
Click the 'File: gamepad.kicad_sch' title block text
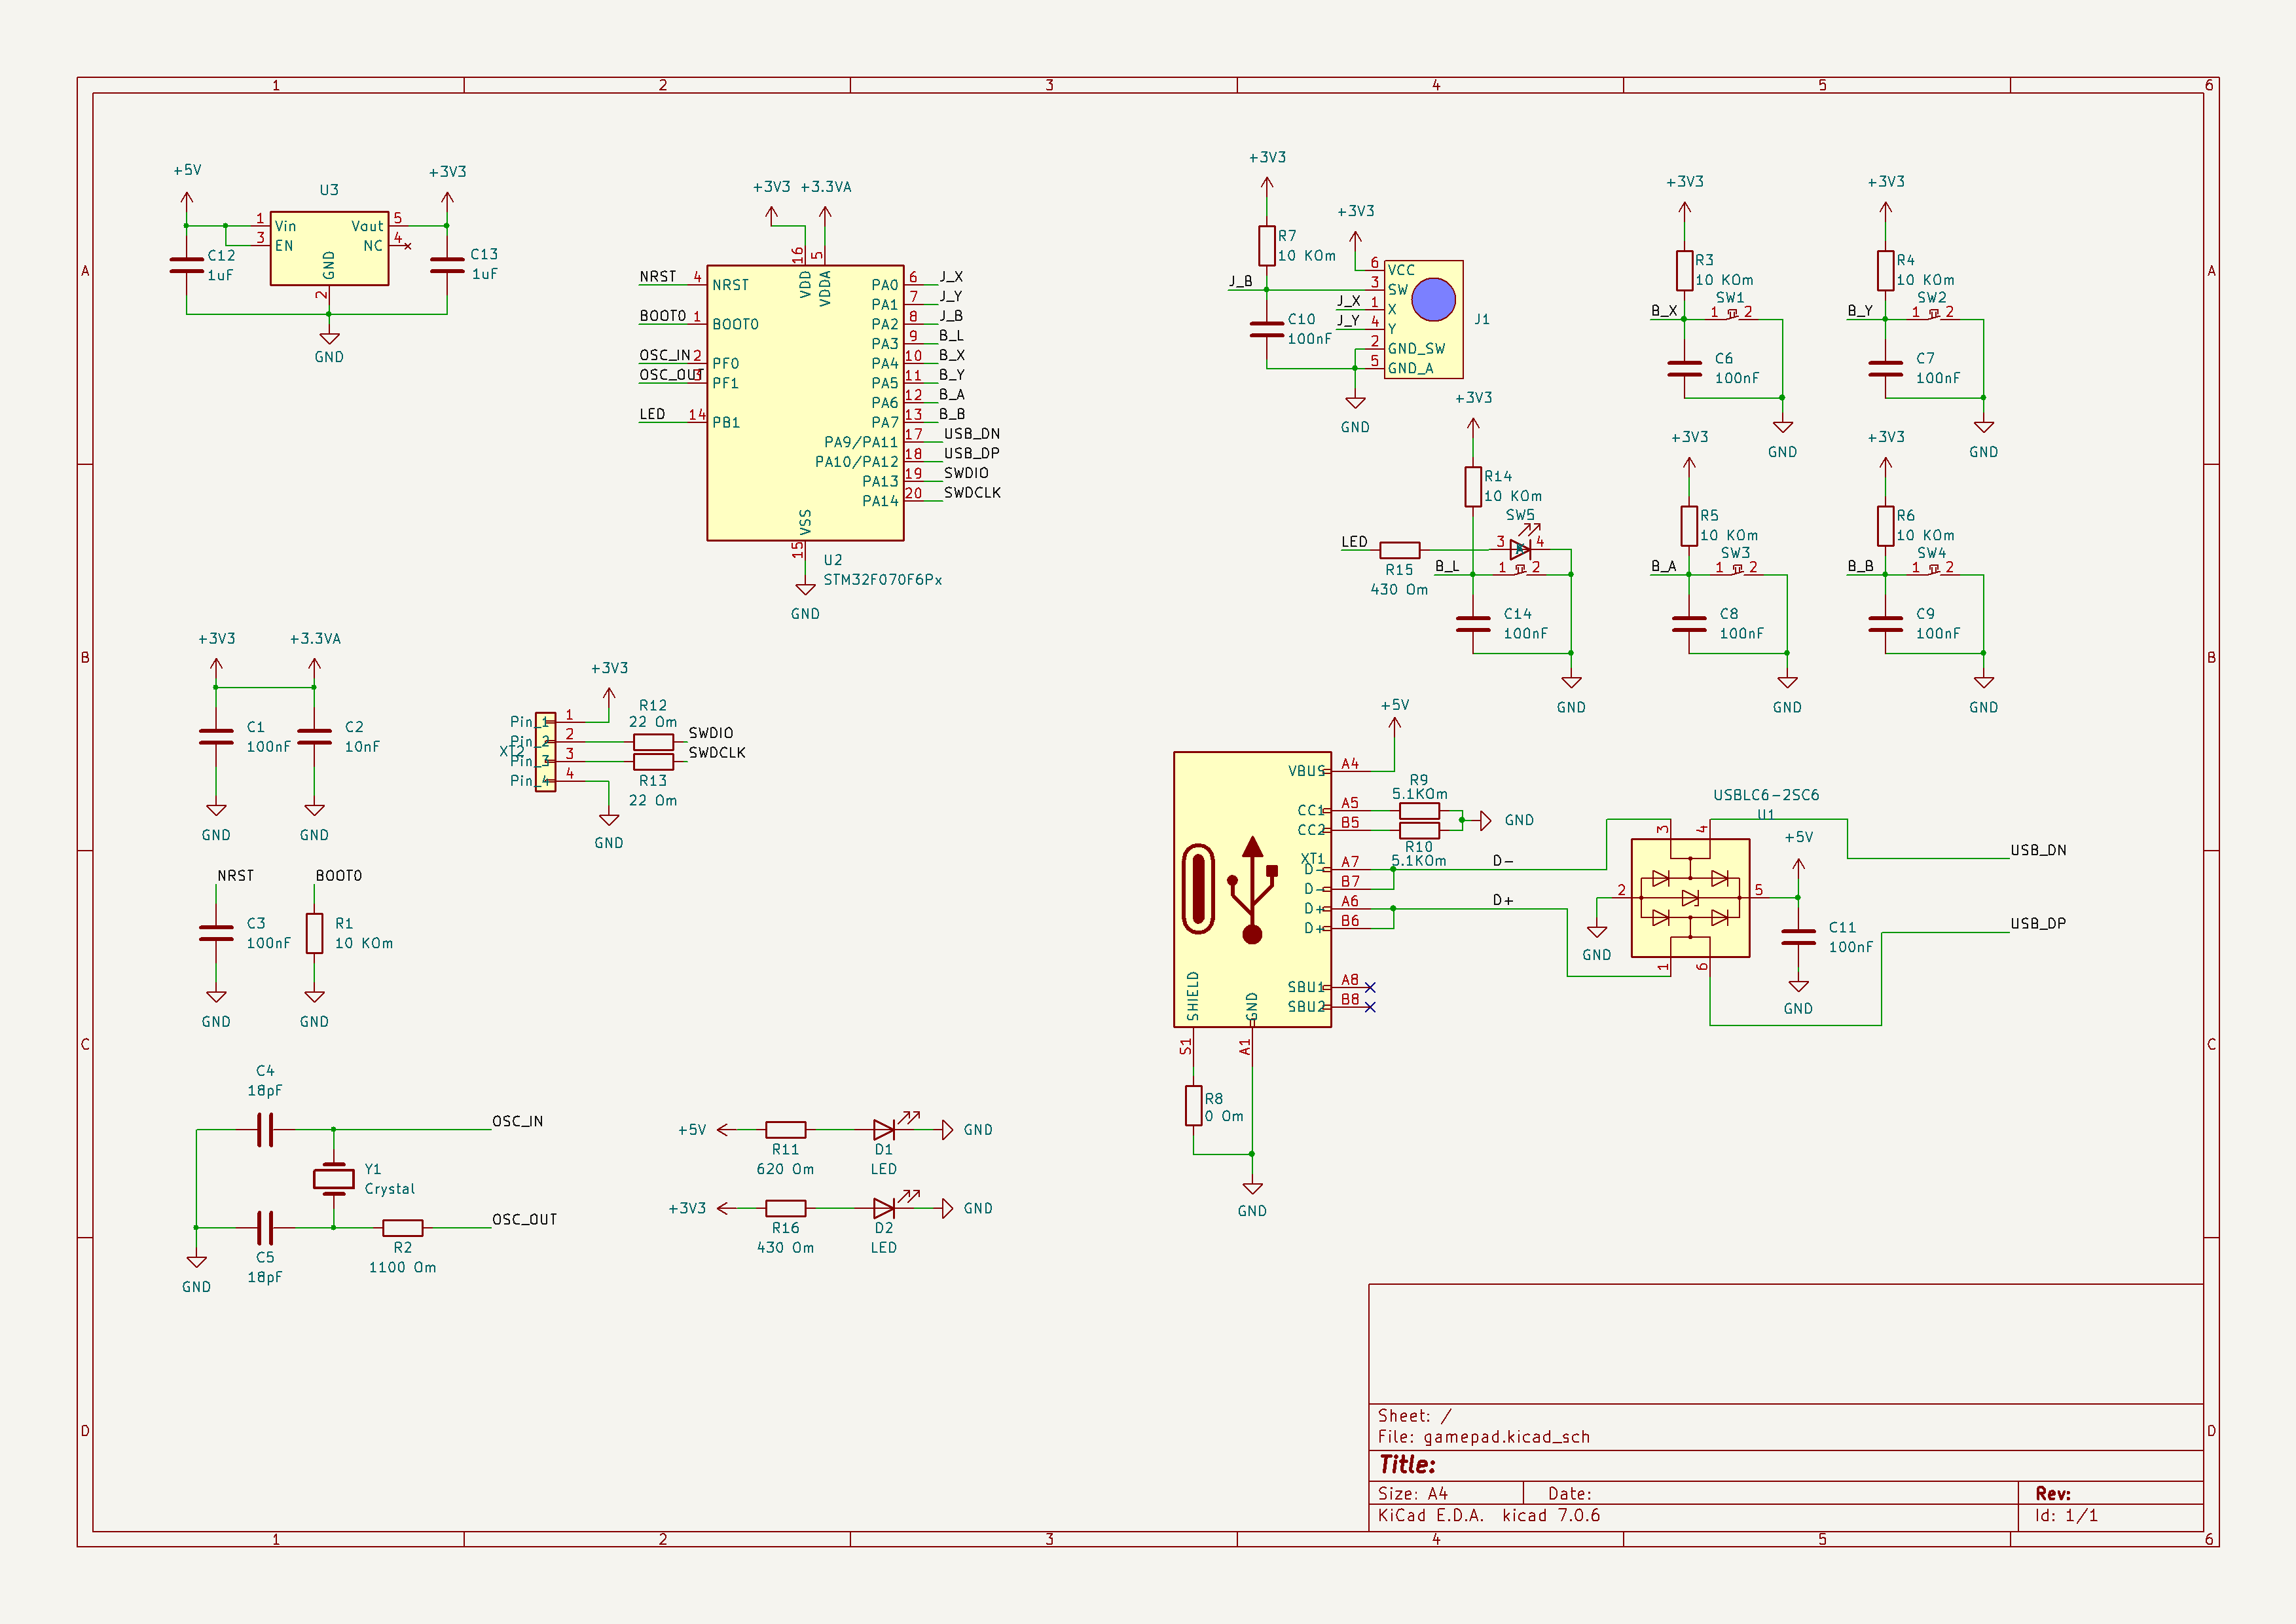click(1483, 1437)
